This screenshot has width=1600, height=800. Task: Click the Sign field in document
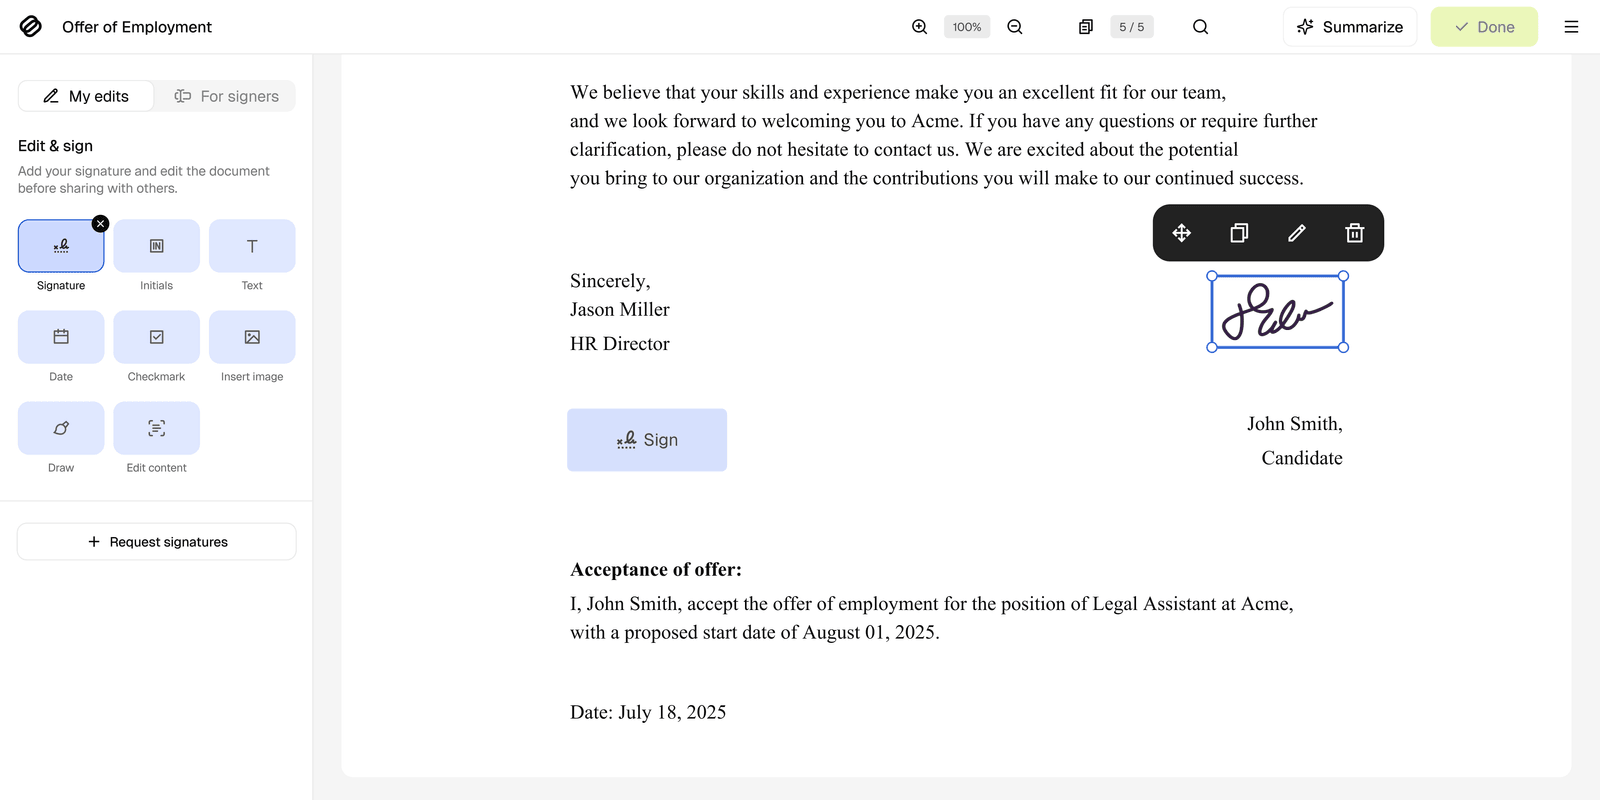[647, 440]
